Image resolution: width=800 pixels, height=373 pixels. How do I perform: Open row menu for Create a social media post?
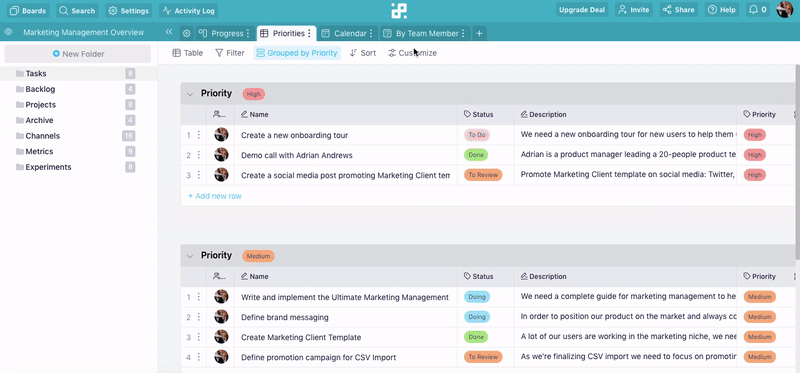click(x=198, y=175)
